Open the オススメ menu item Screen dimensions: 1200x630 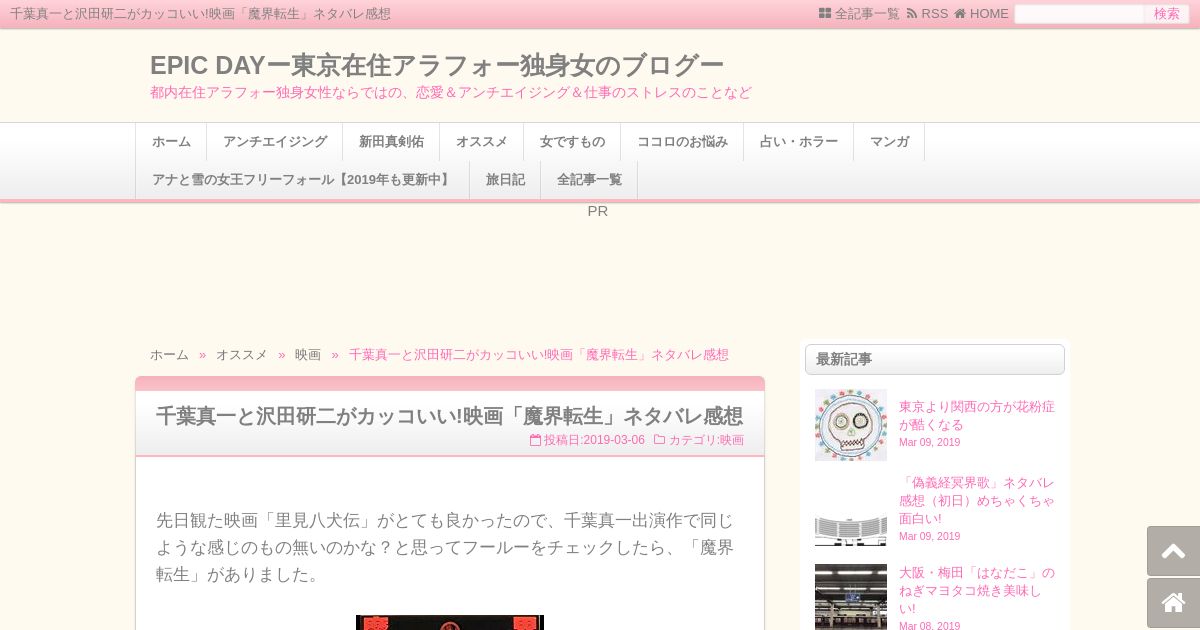(482, 142)
